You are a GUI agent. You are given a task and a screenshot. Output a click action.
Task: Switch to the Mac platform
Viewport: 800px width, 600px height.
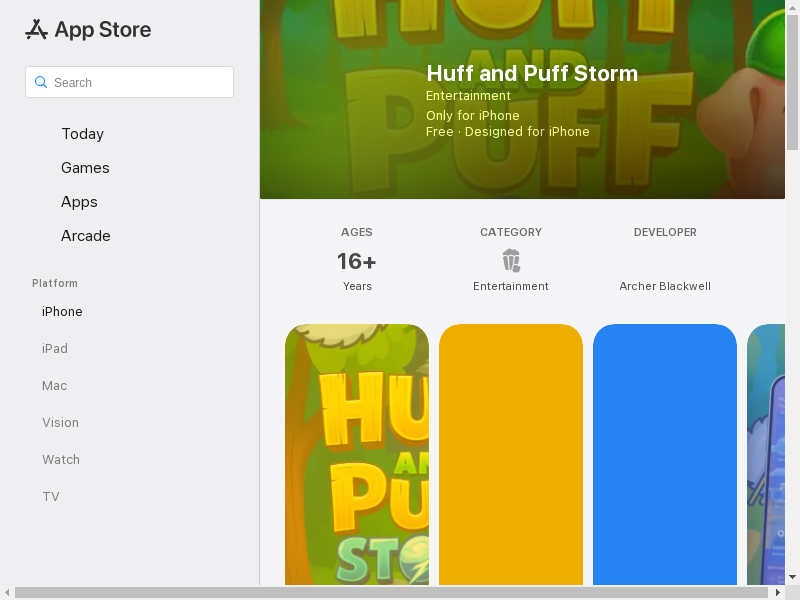pyautogui.click(x=55, y=386)
